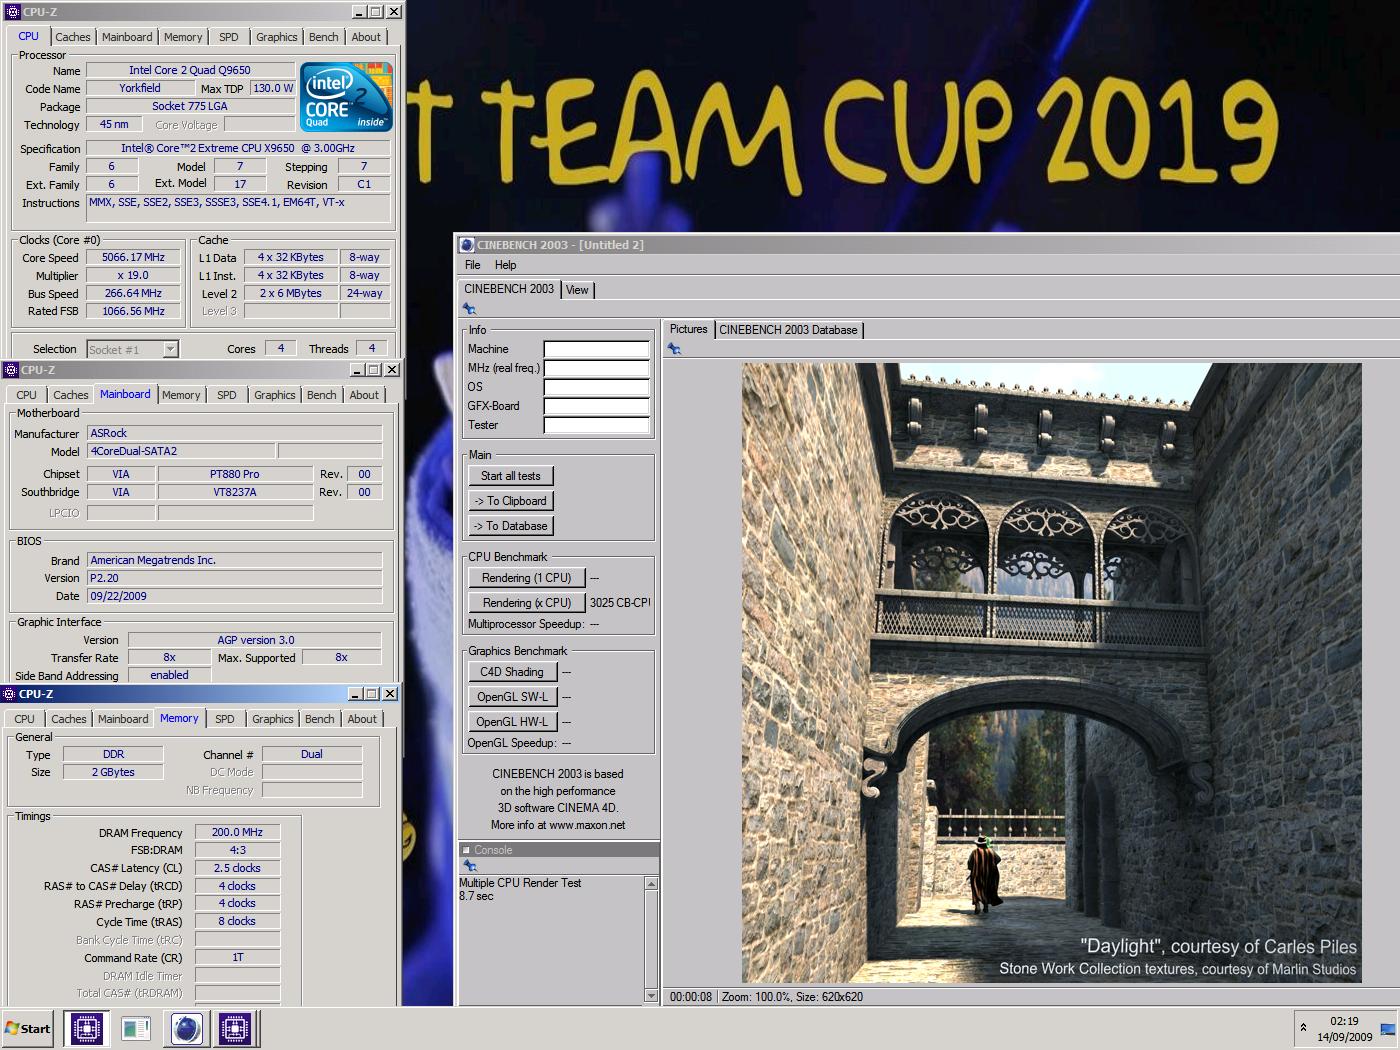Image resolution: width=1400 pixels, height=1050 pixels.
Task: Select the Pictures tab
Action: pyautogui.click(x=688, y=329)
